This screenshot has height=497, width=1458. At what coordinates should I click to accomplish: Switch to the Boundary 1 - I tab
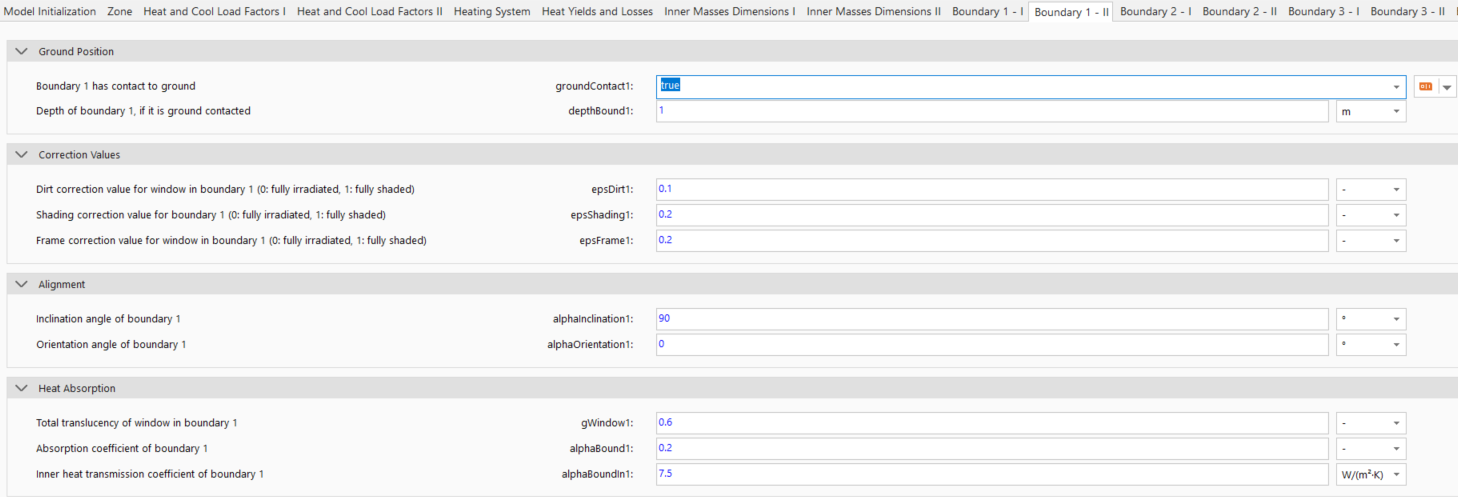point(987,12)
